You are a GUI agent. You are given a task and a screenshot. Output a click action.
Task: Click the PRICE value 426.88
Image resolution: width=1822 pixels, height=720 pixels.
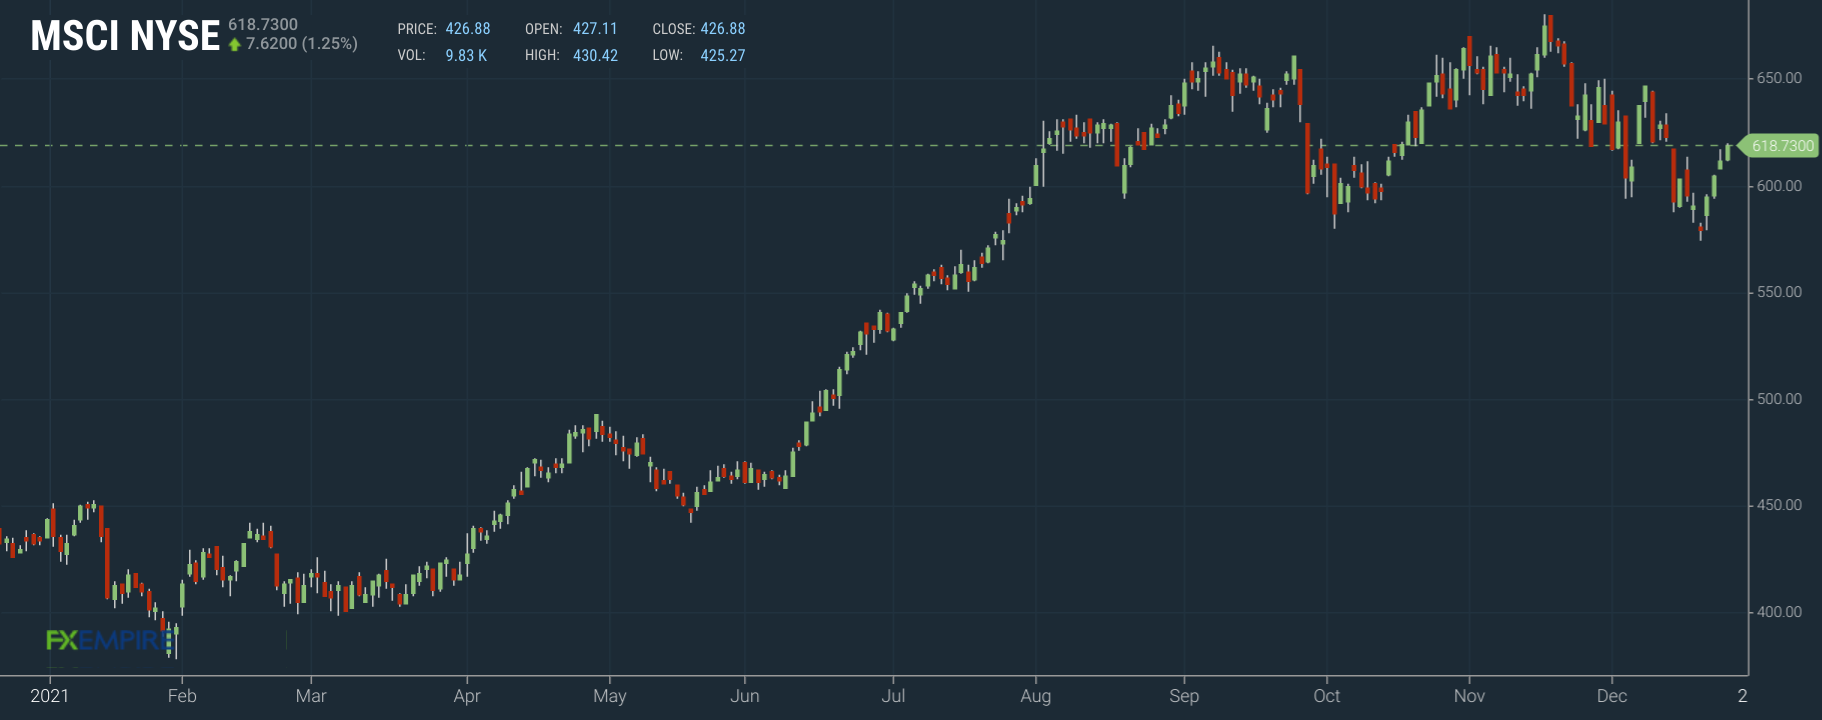tap(468, 29)
